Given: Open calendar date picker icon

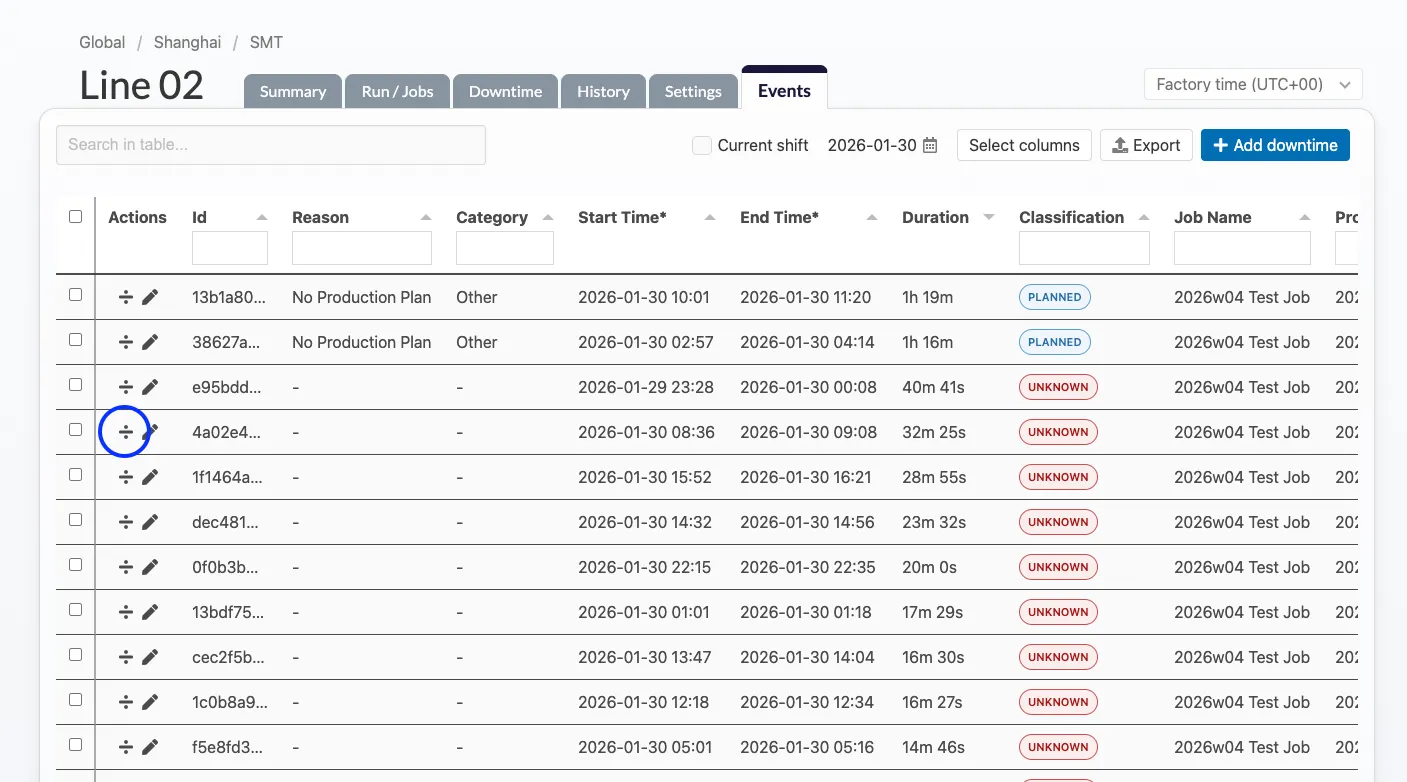Looking at the screenshot, I should tap(930, 145).
